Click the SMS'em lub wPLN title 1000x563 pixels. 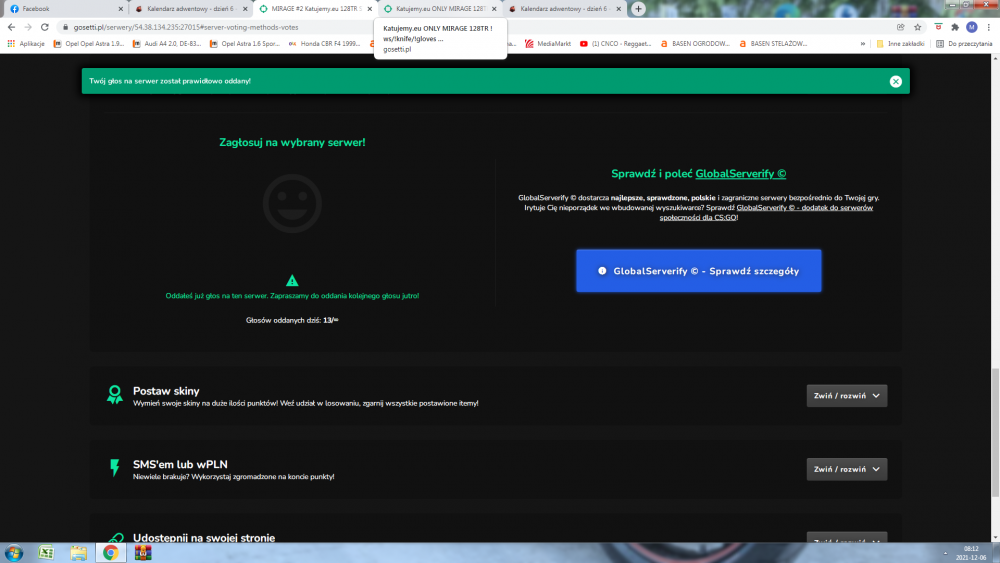[180, 464]
